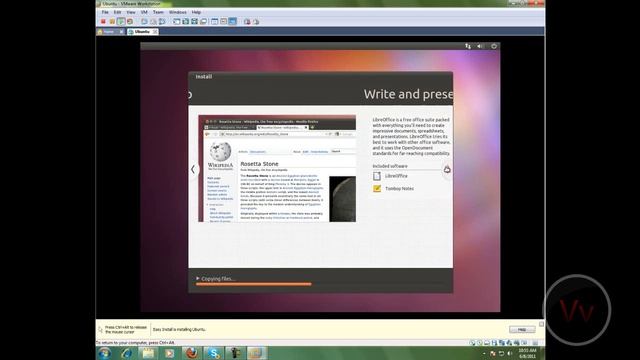Image resolution: width=640 pixels, height=360 pixels.
Task: Open the Windows Start menu orb
Action: tap(104, 353)
